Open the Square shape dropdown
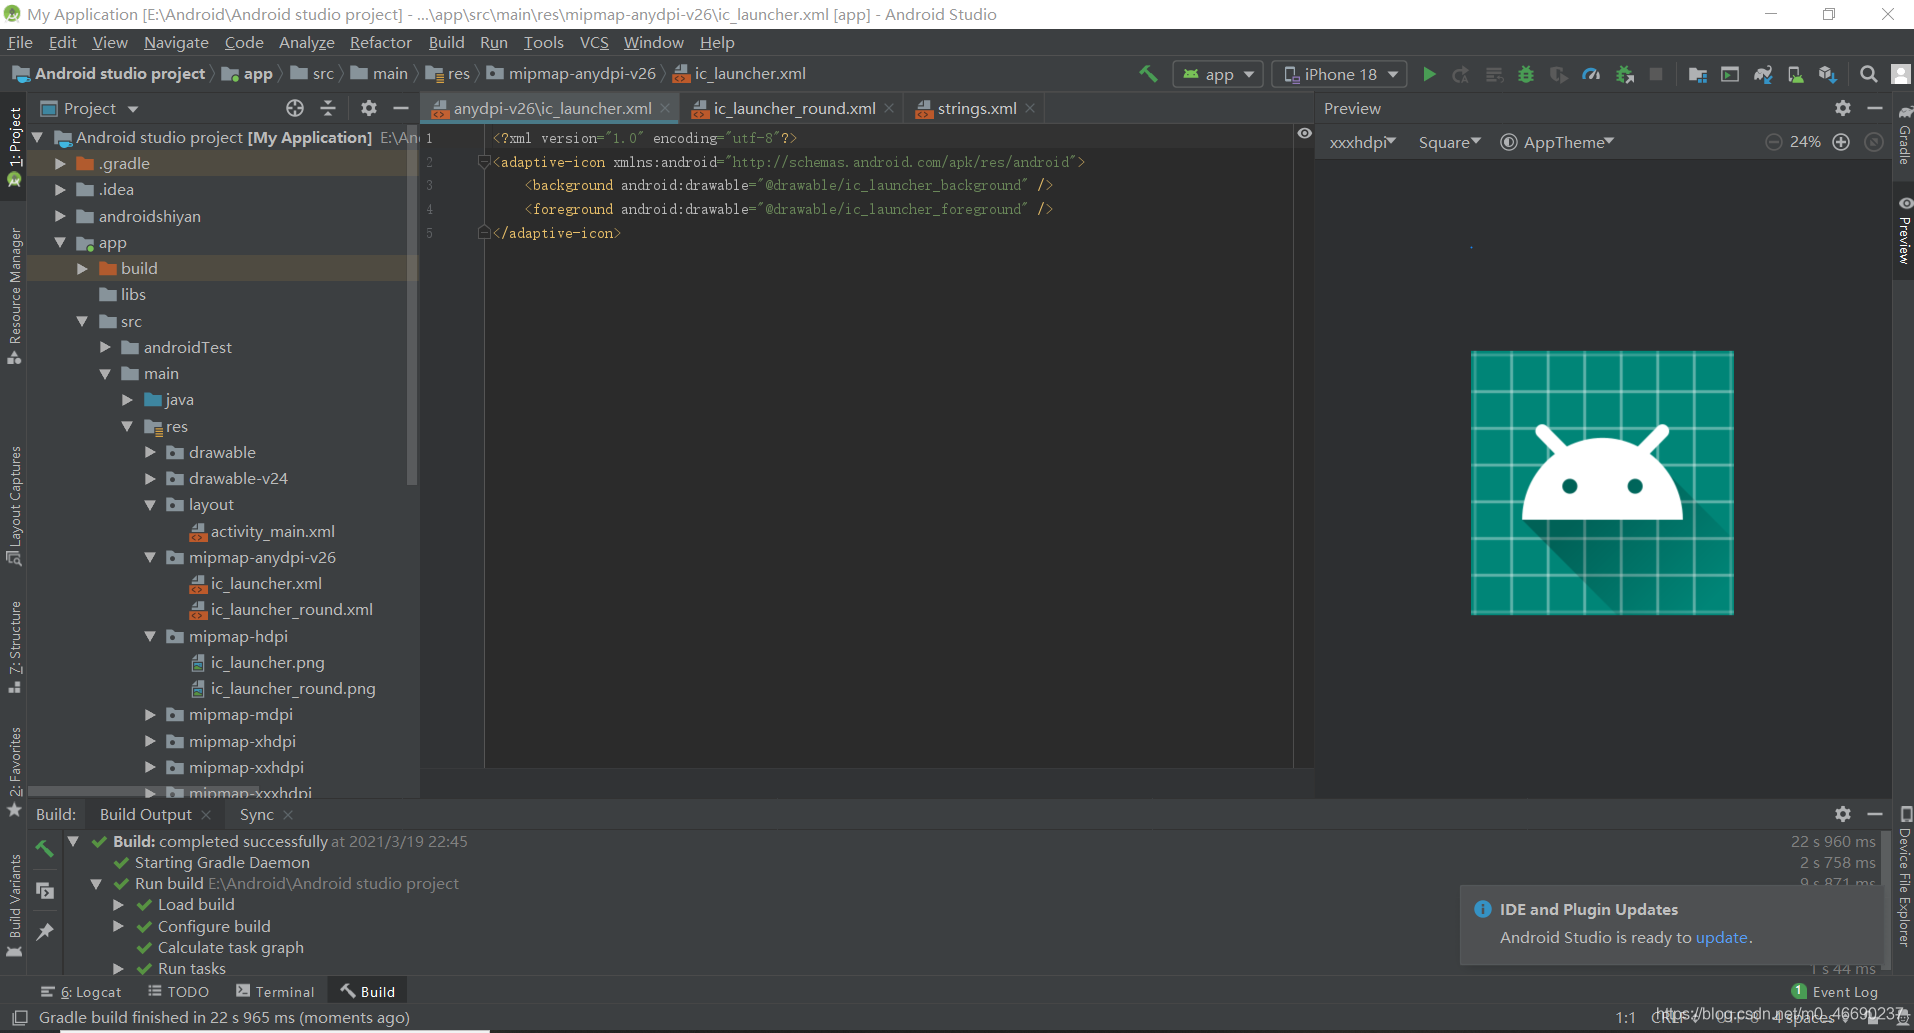The height and width of the screenshot is (1033, 1914). 1449,142
